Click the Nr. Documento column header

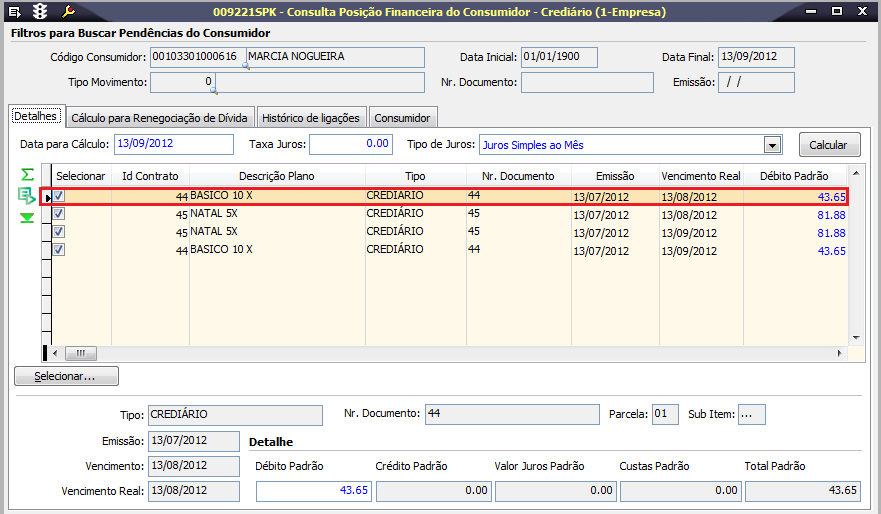click(x=519, y=176)
